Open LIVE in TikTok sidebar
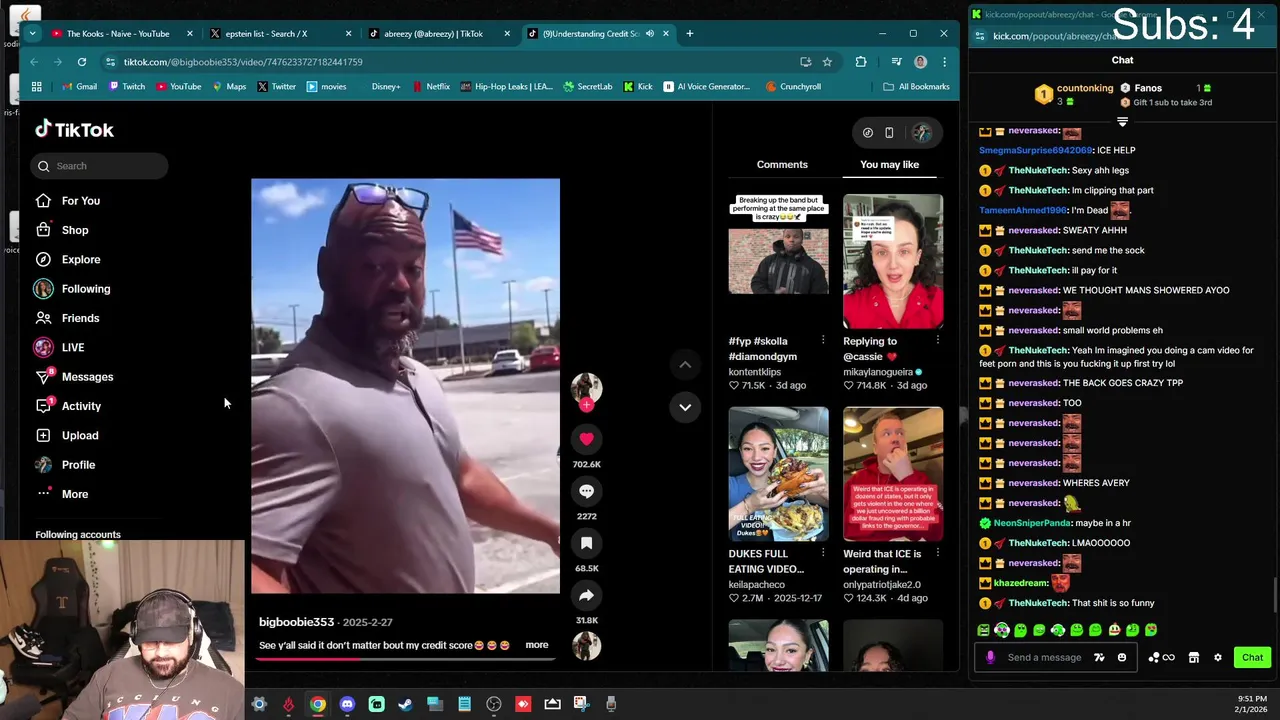1280x720 pixels. [73, 347]
